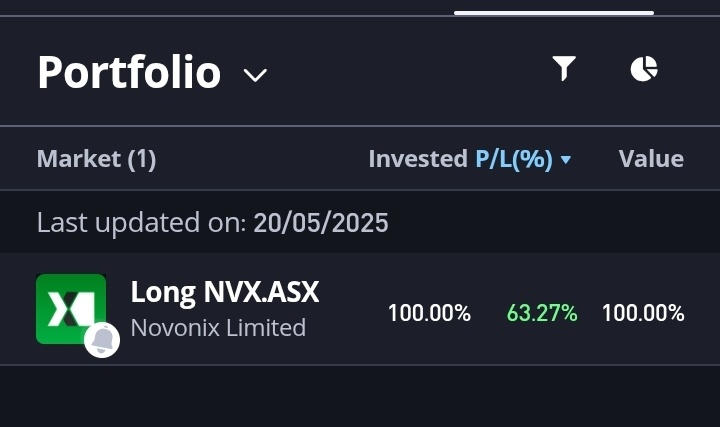Open Novonix Limited company subtitle
Screen dimensions: 720x427
(x=218, y=328)
